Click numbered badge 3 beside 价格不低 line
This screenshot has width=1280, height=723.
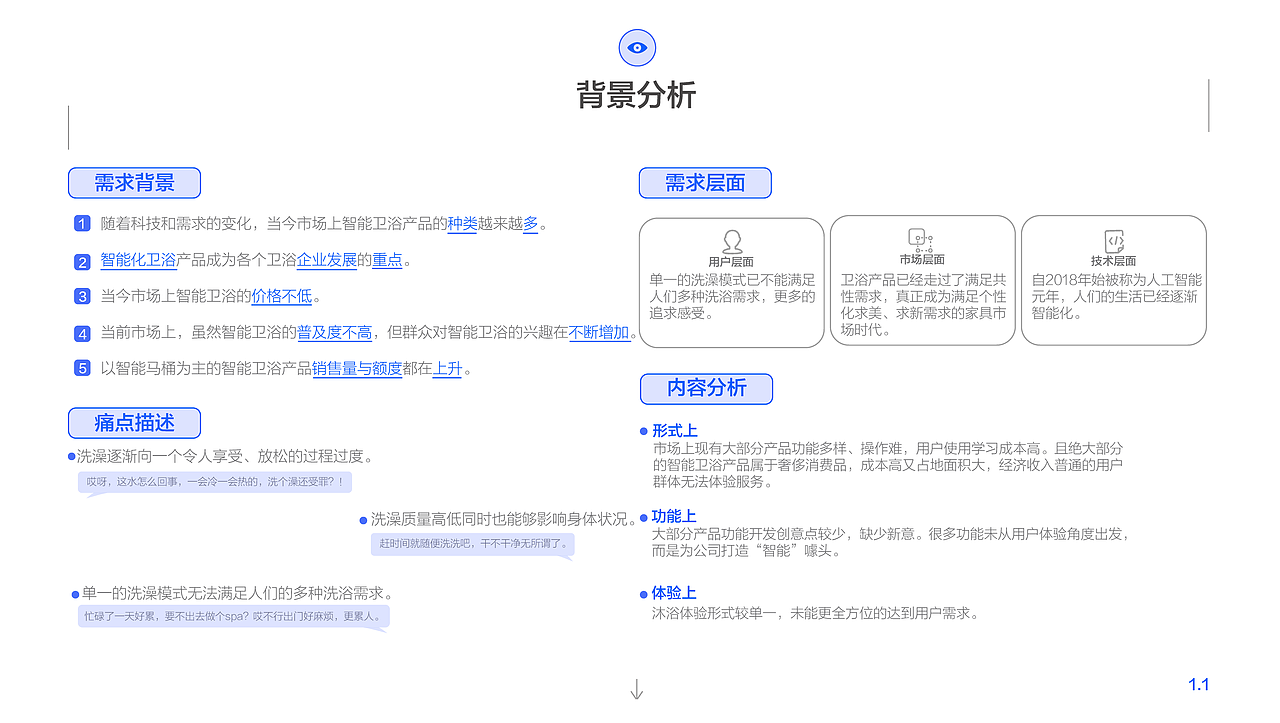point(81,296)
